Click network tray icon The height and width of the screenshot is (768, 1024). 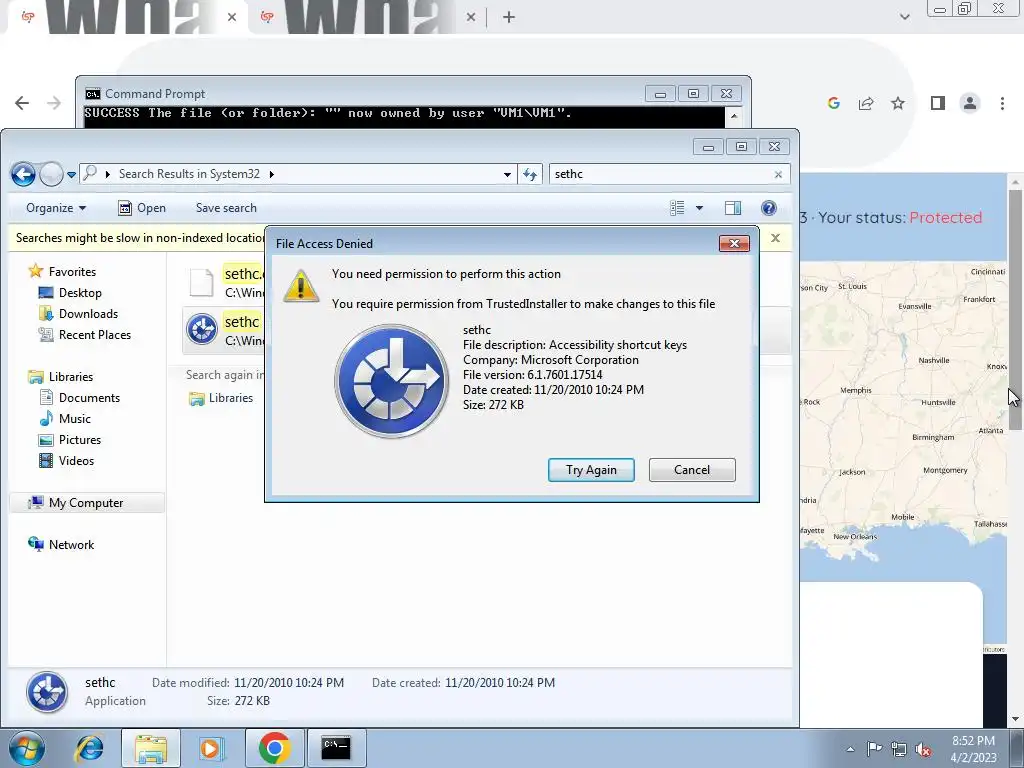coord(899,749)
